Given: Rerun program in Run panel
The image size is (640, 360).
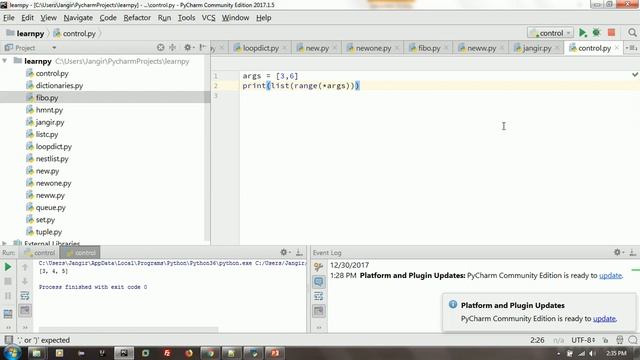Looking at the screenshot, I should tap(8, 267).
